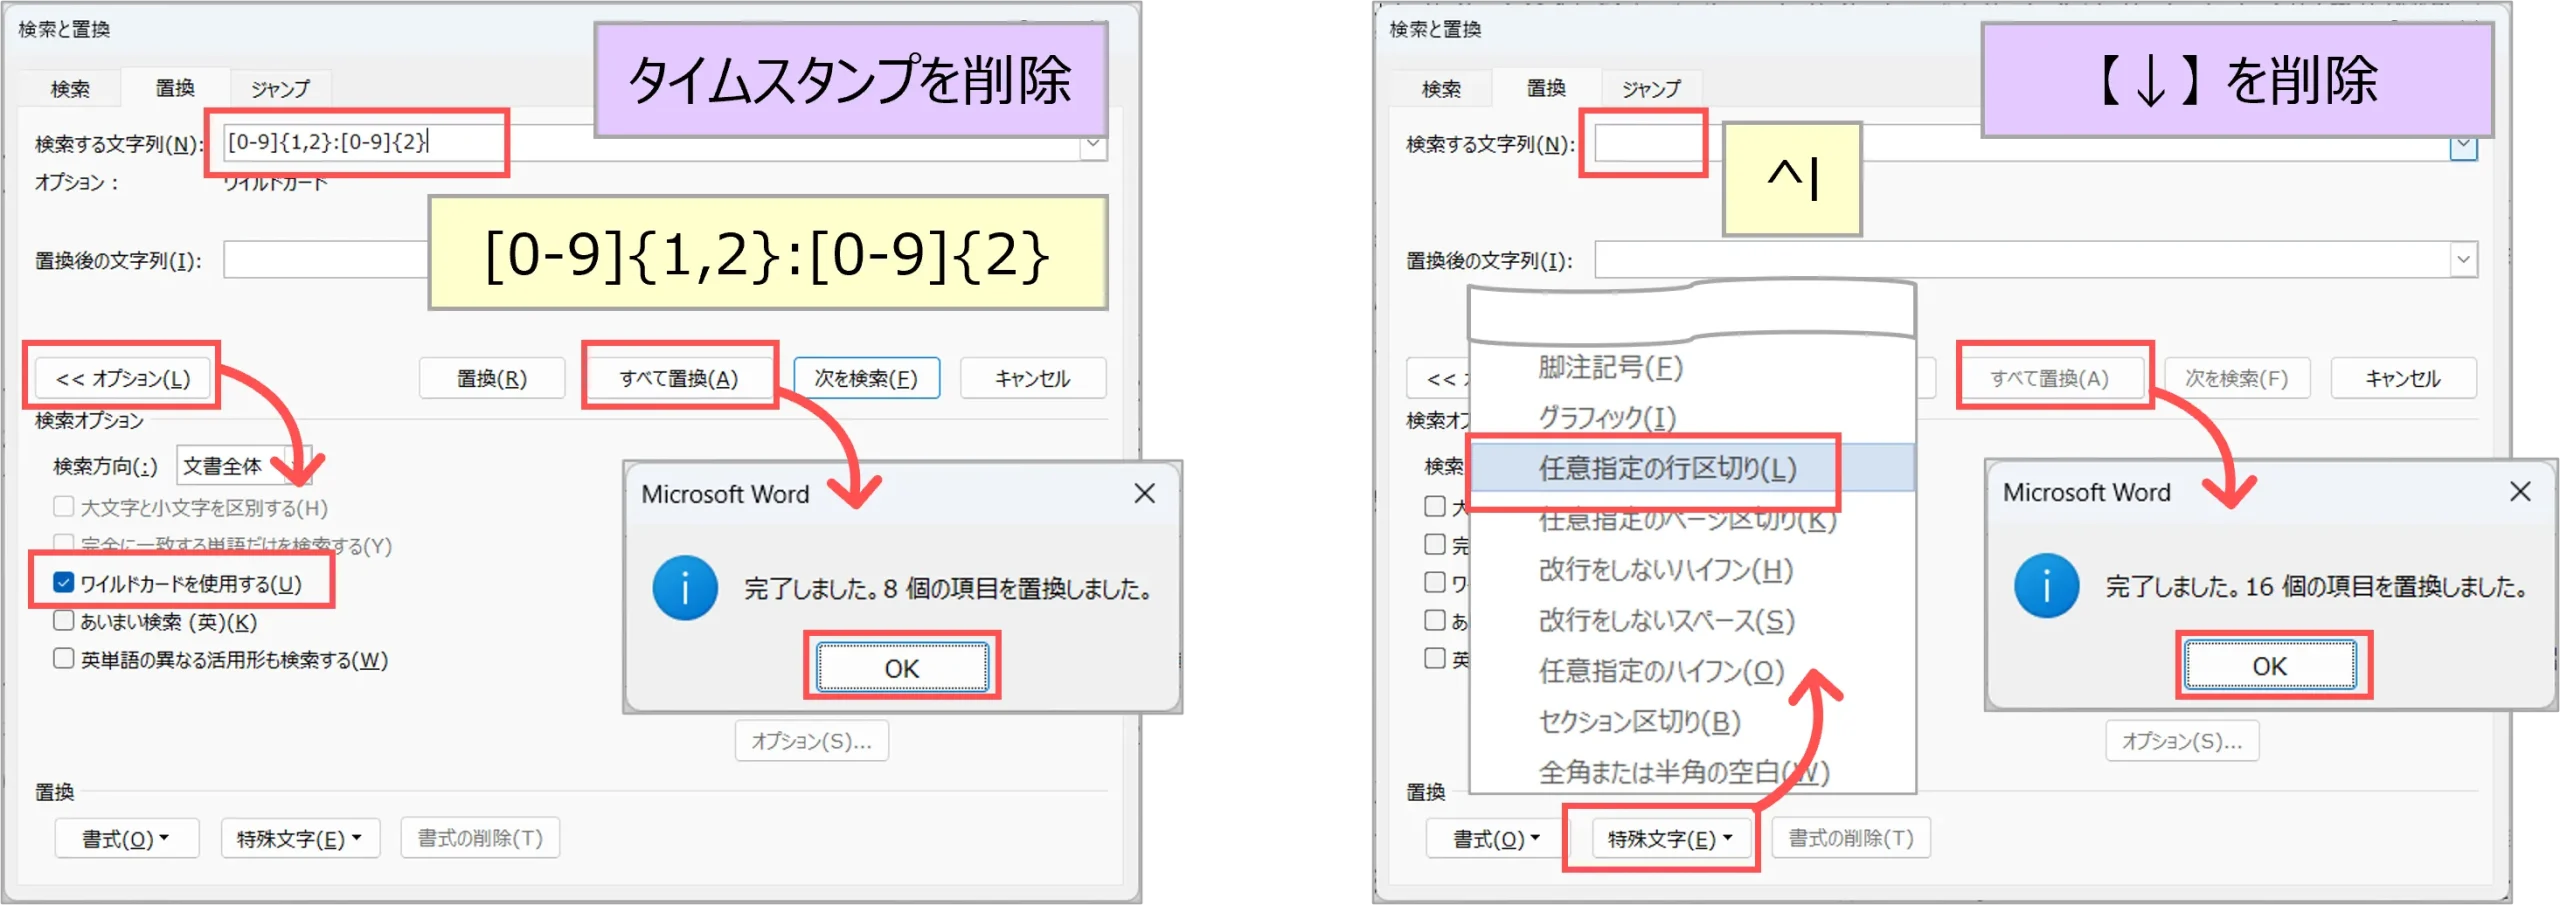Switch to the ジャンプ tab in the タイムスタンプを削除 dialog
2560x905 pixels.
(x=280, y=89)
